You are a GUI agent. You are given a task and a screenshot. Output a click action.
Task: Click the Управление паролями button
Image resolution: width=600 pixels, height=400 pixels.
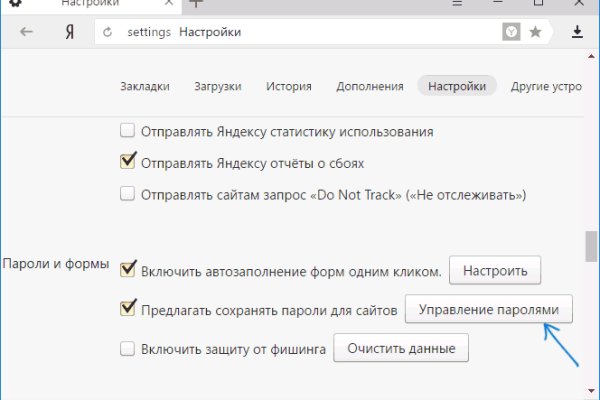pyautogui.click(x=489, y=310)
